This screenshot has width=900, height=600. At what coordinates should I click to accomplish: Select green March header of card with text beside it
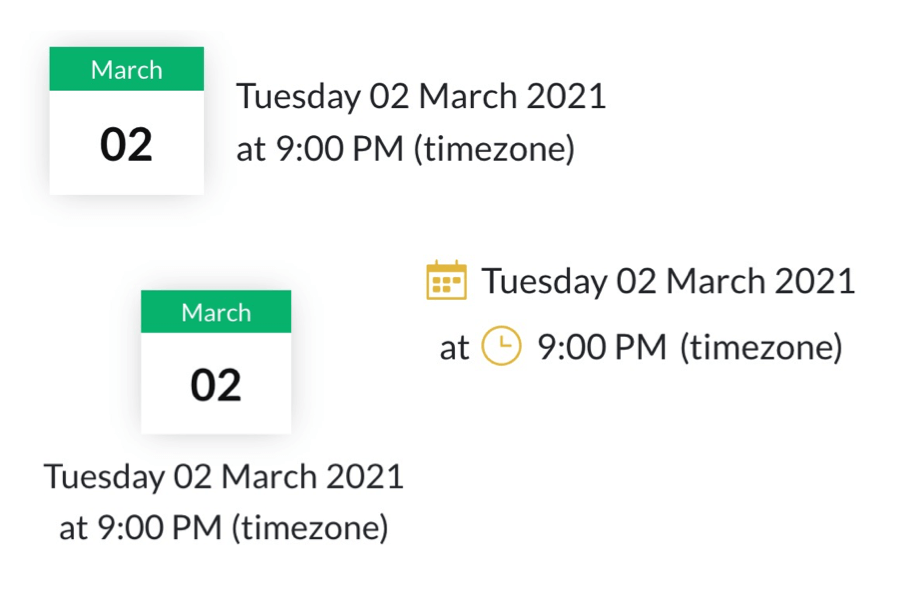(x=126, y=69)
